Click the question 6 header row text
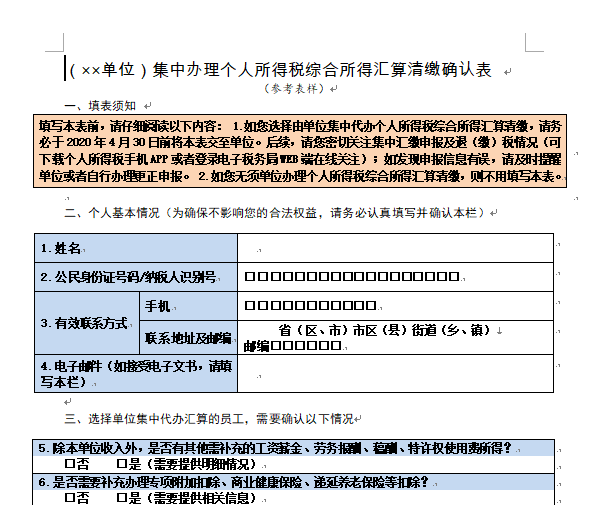 click(233, 482)
